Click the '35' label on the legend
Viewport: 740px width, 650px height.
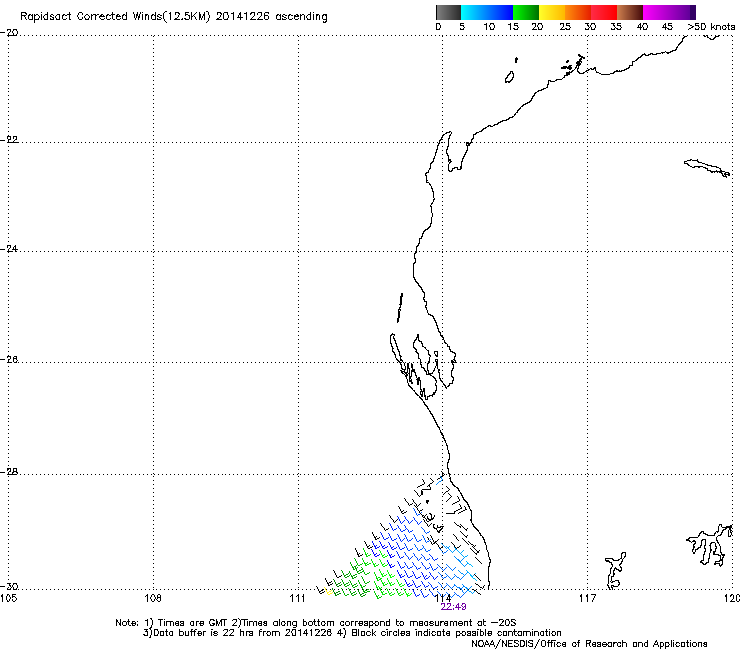click(616, 27)
